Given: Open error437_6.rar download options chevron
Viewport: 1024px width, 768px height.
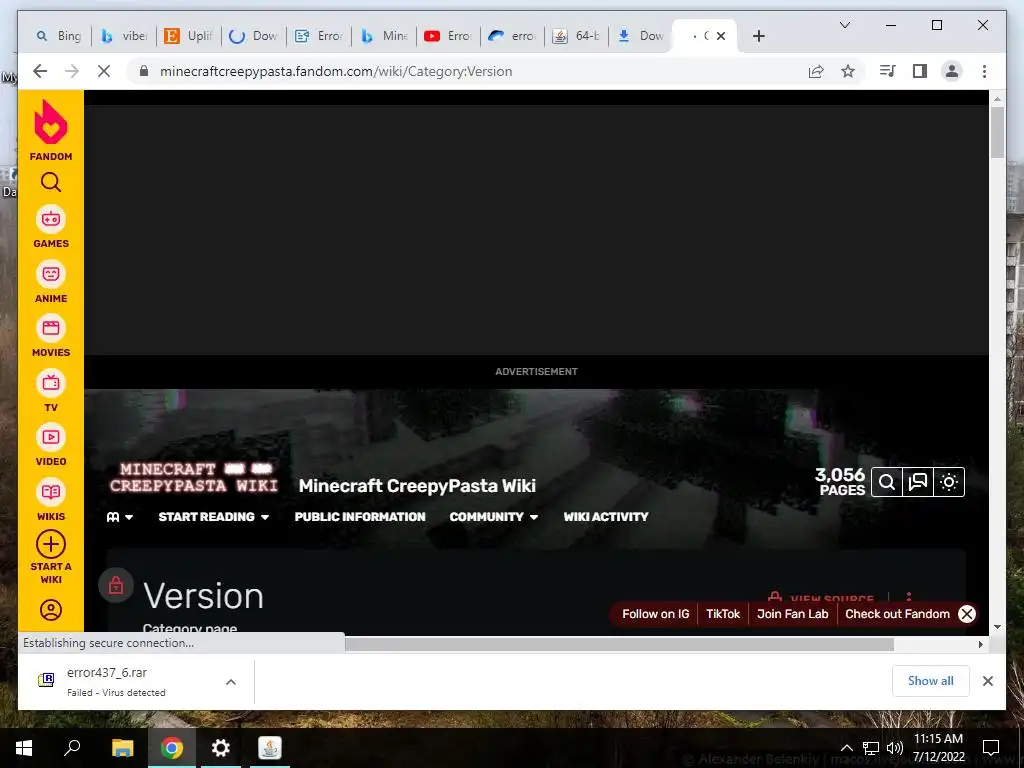Looking at the screenshot, I should pos(231,682).
